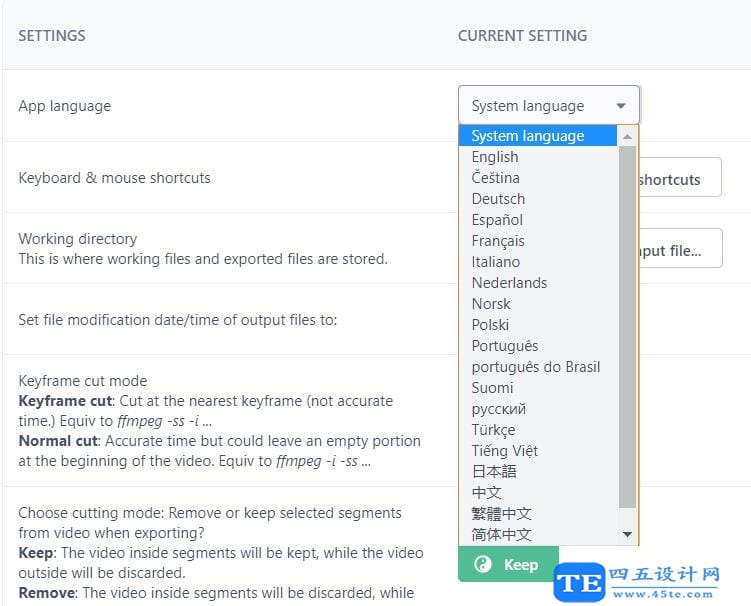Image resolution: width=751 pixels, height=606 pixels.
Task: Select 简体中文 language option
Action: pyautogui.click(x=501, y=535)
